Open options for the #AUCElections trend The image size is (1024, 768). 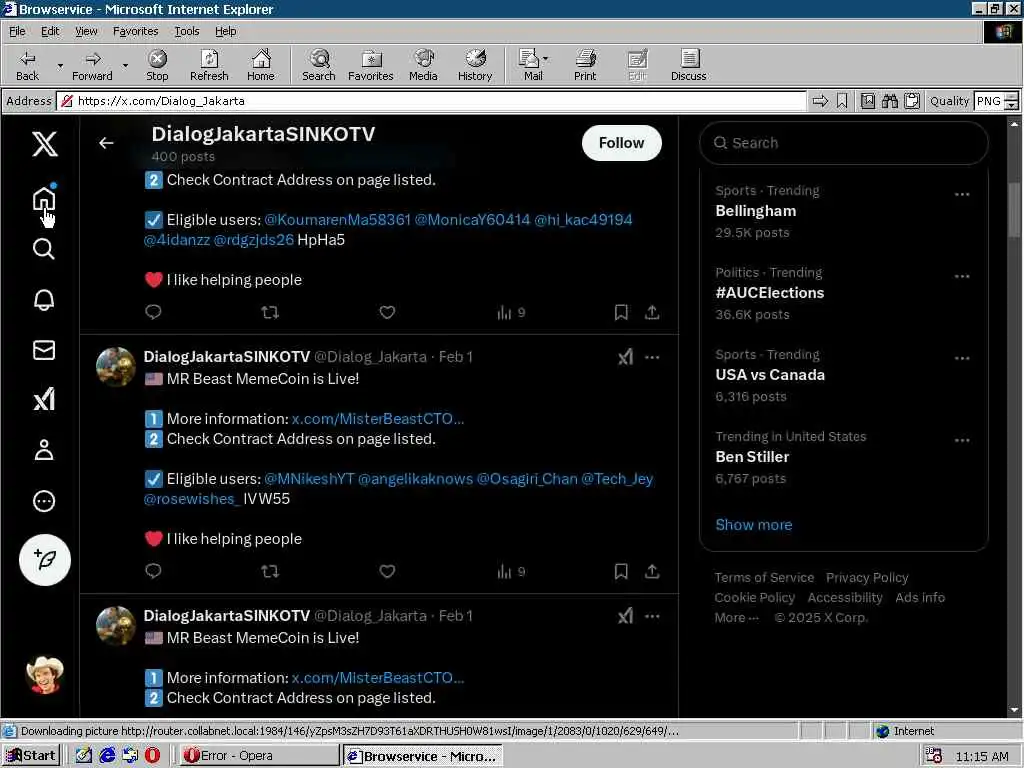961,276
